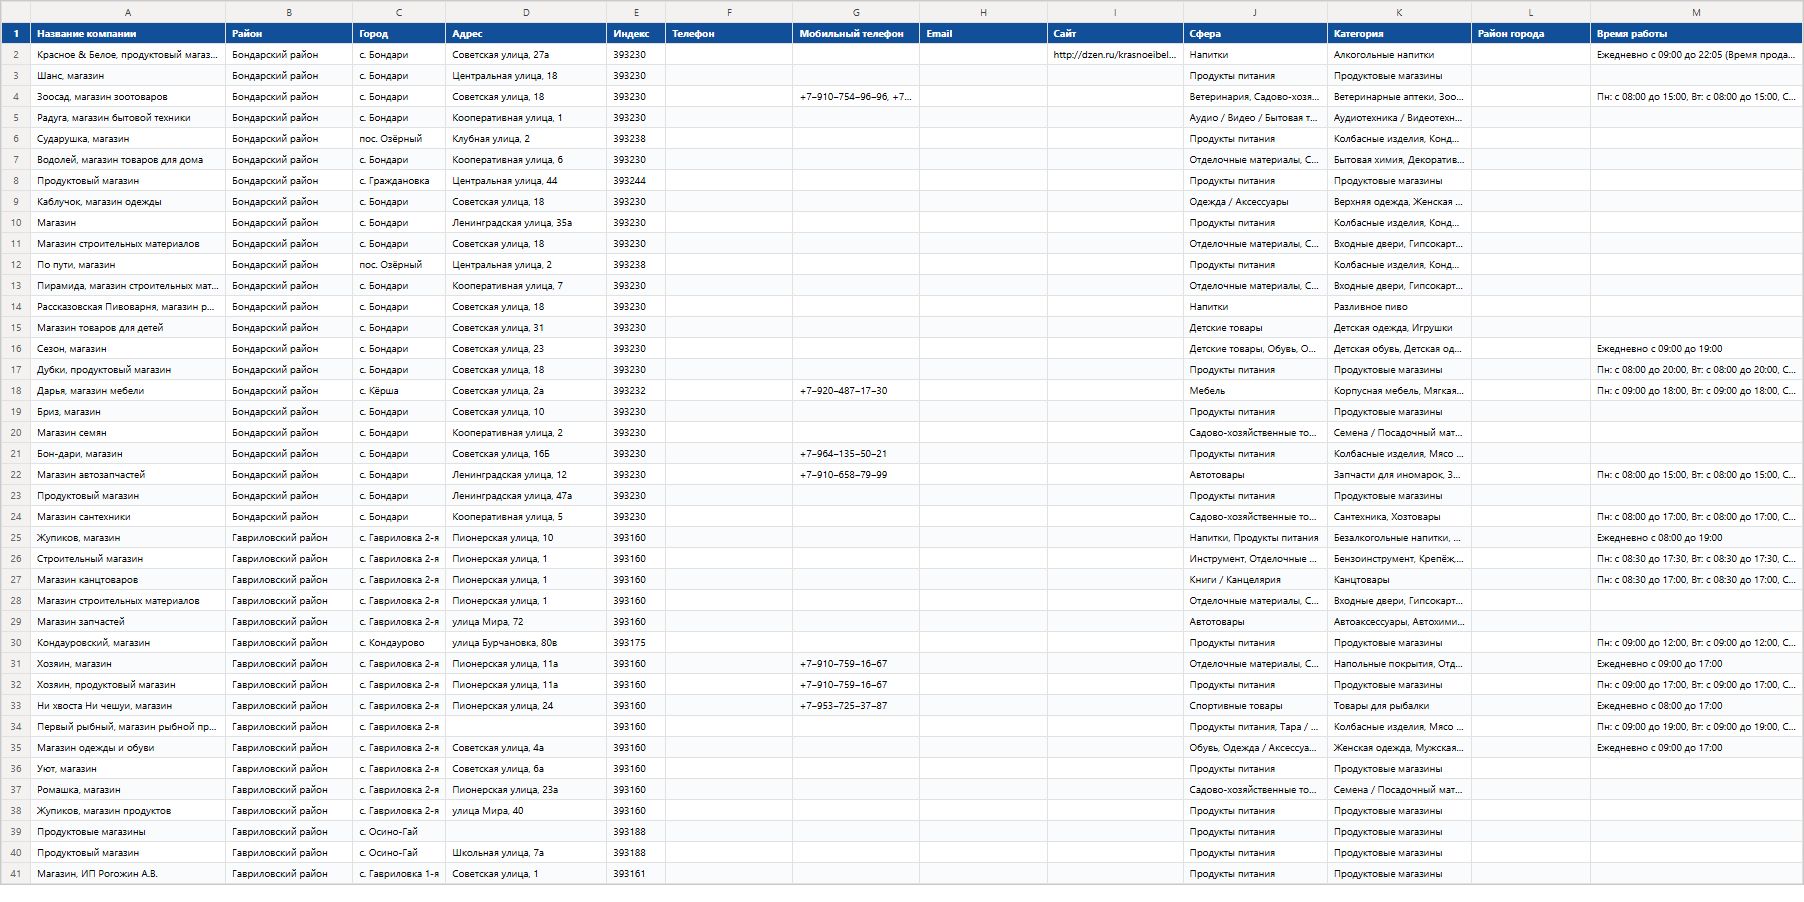Image resolution: width=1804 pixels, height=902 pixels.
Task: Click the 'Название компании' header cell
Action: tap(128, 33)
